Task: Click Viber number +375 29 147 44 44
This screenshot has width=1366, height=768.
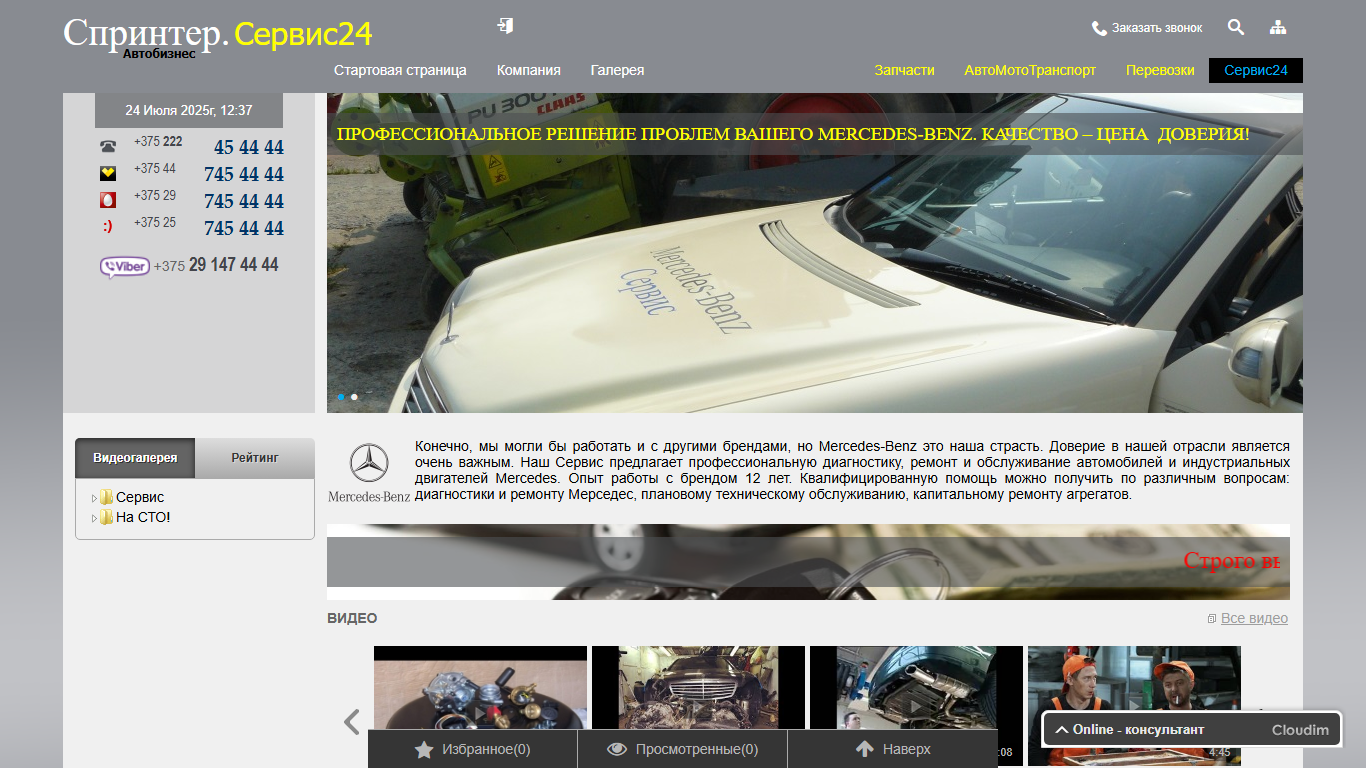Action: 216,265
